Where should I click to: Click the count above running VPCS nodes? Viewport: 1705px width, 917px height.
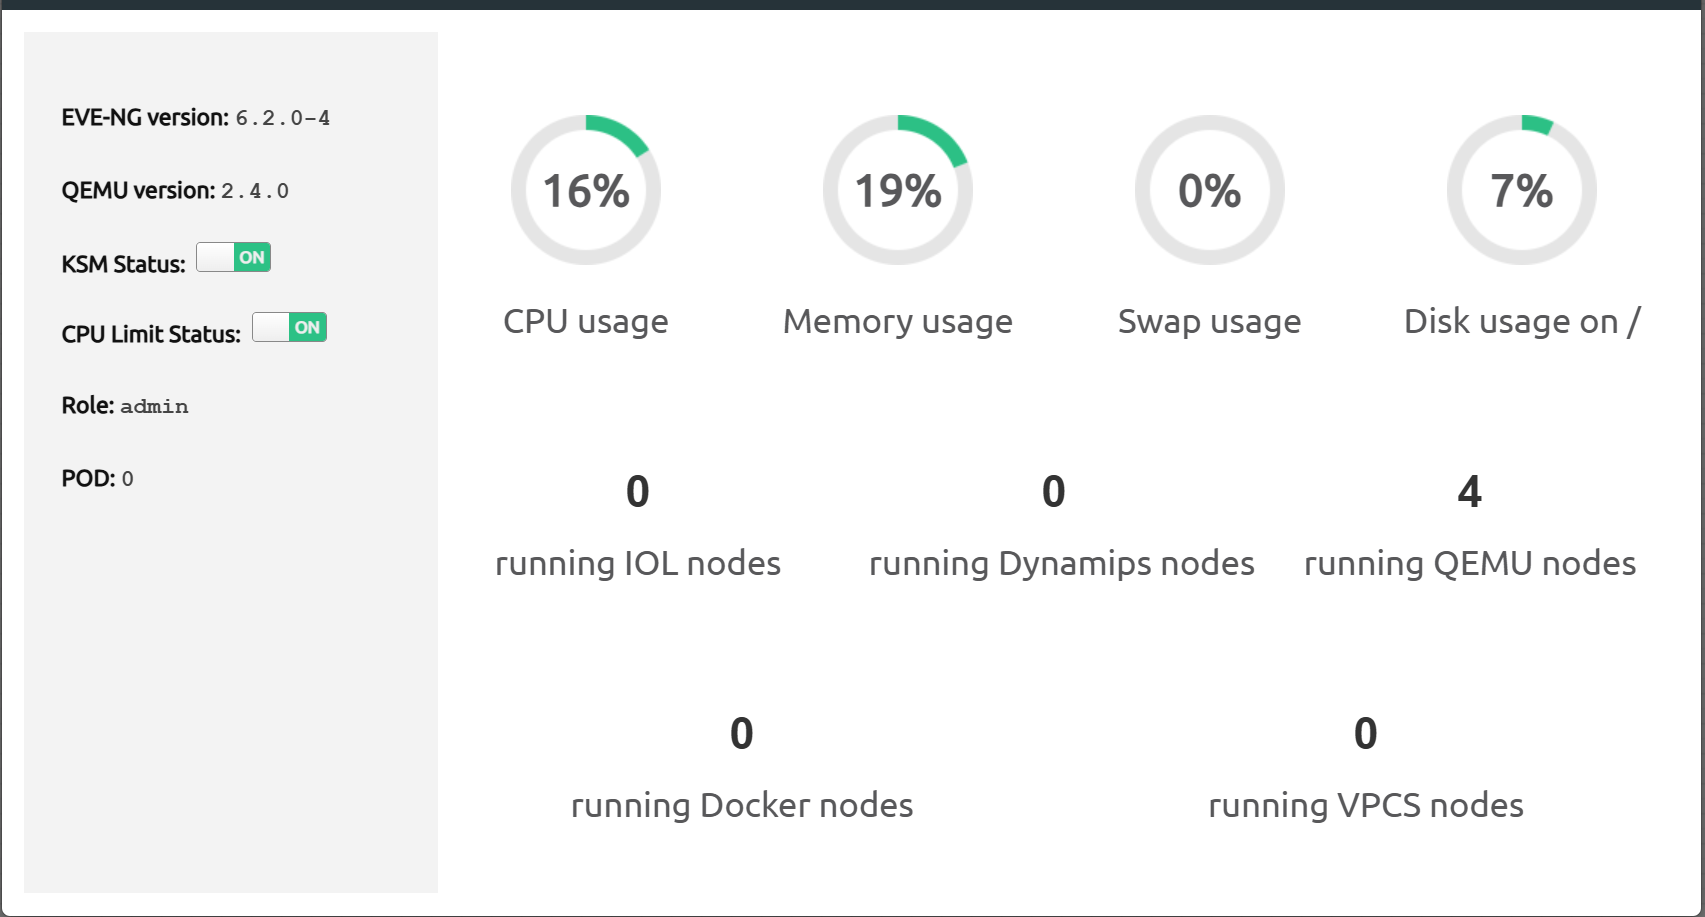pyautogui.click(x=1366, y=734)
